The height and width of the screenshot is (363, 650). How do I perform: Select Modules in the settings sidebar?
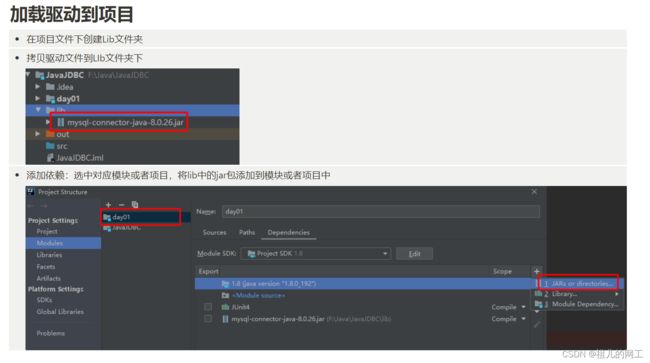point(63,243)
